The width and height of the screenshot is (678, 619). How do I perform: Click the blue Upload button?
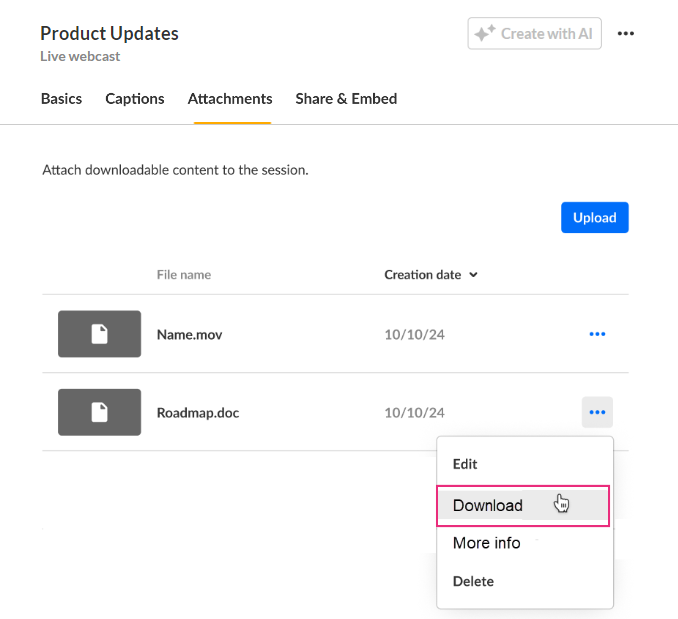pyautogui.click(x=594, y=218)
